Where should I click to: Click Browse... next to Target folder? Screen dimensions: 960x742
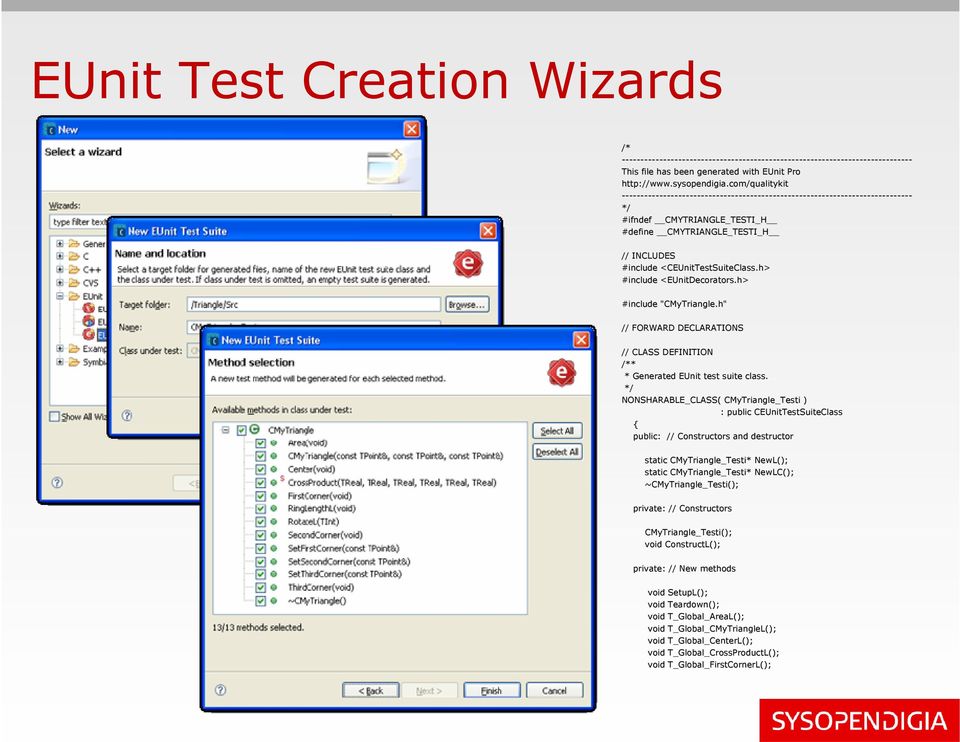(467, 304)
